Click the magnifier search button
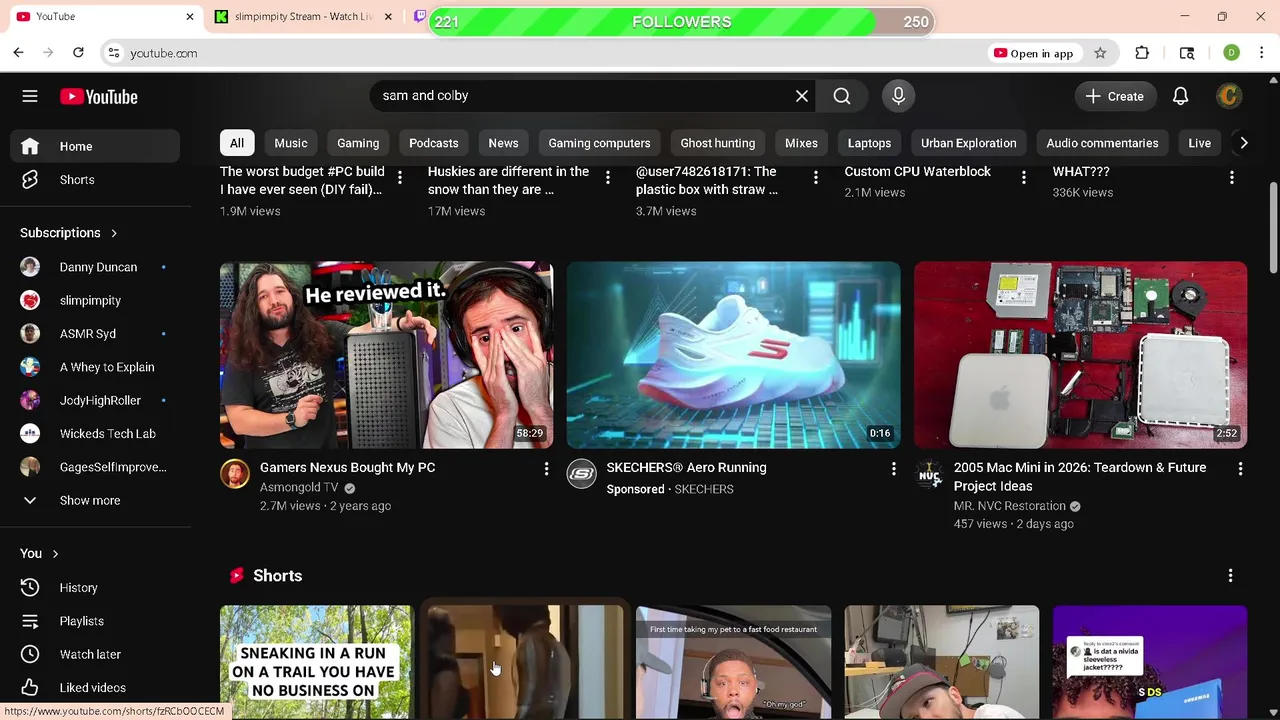This screenshot has height=720, width=1280. tap(842, 96)
